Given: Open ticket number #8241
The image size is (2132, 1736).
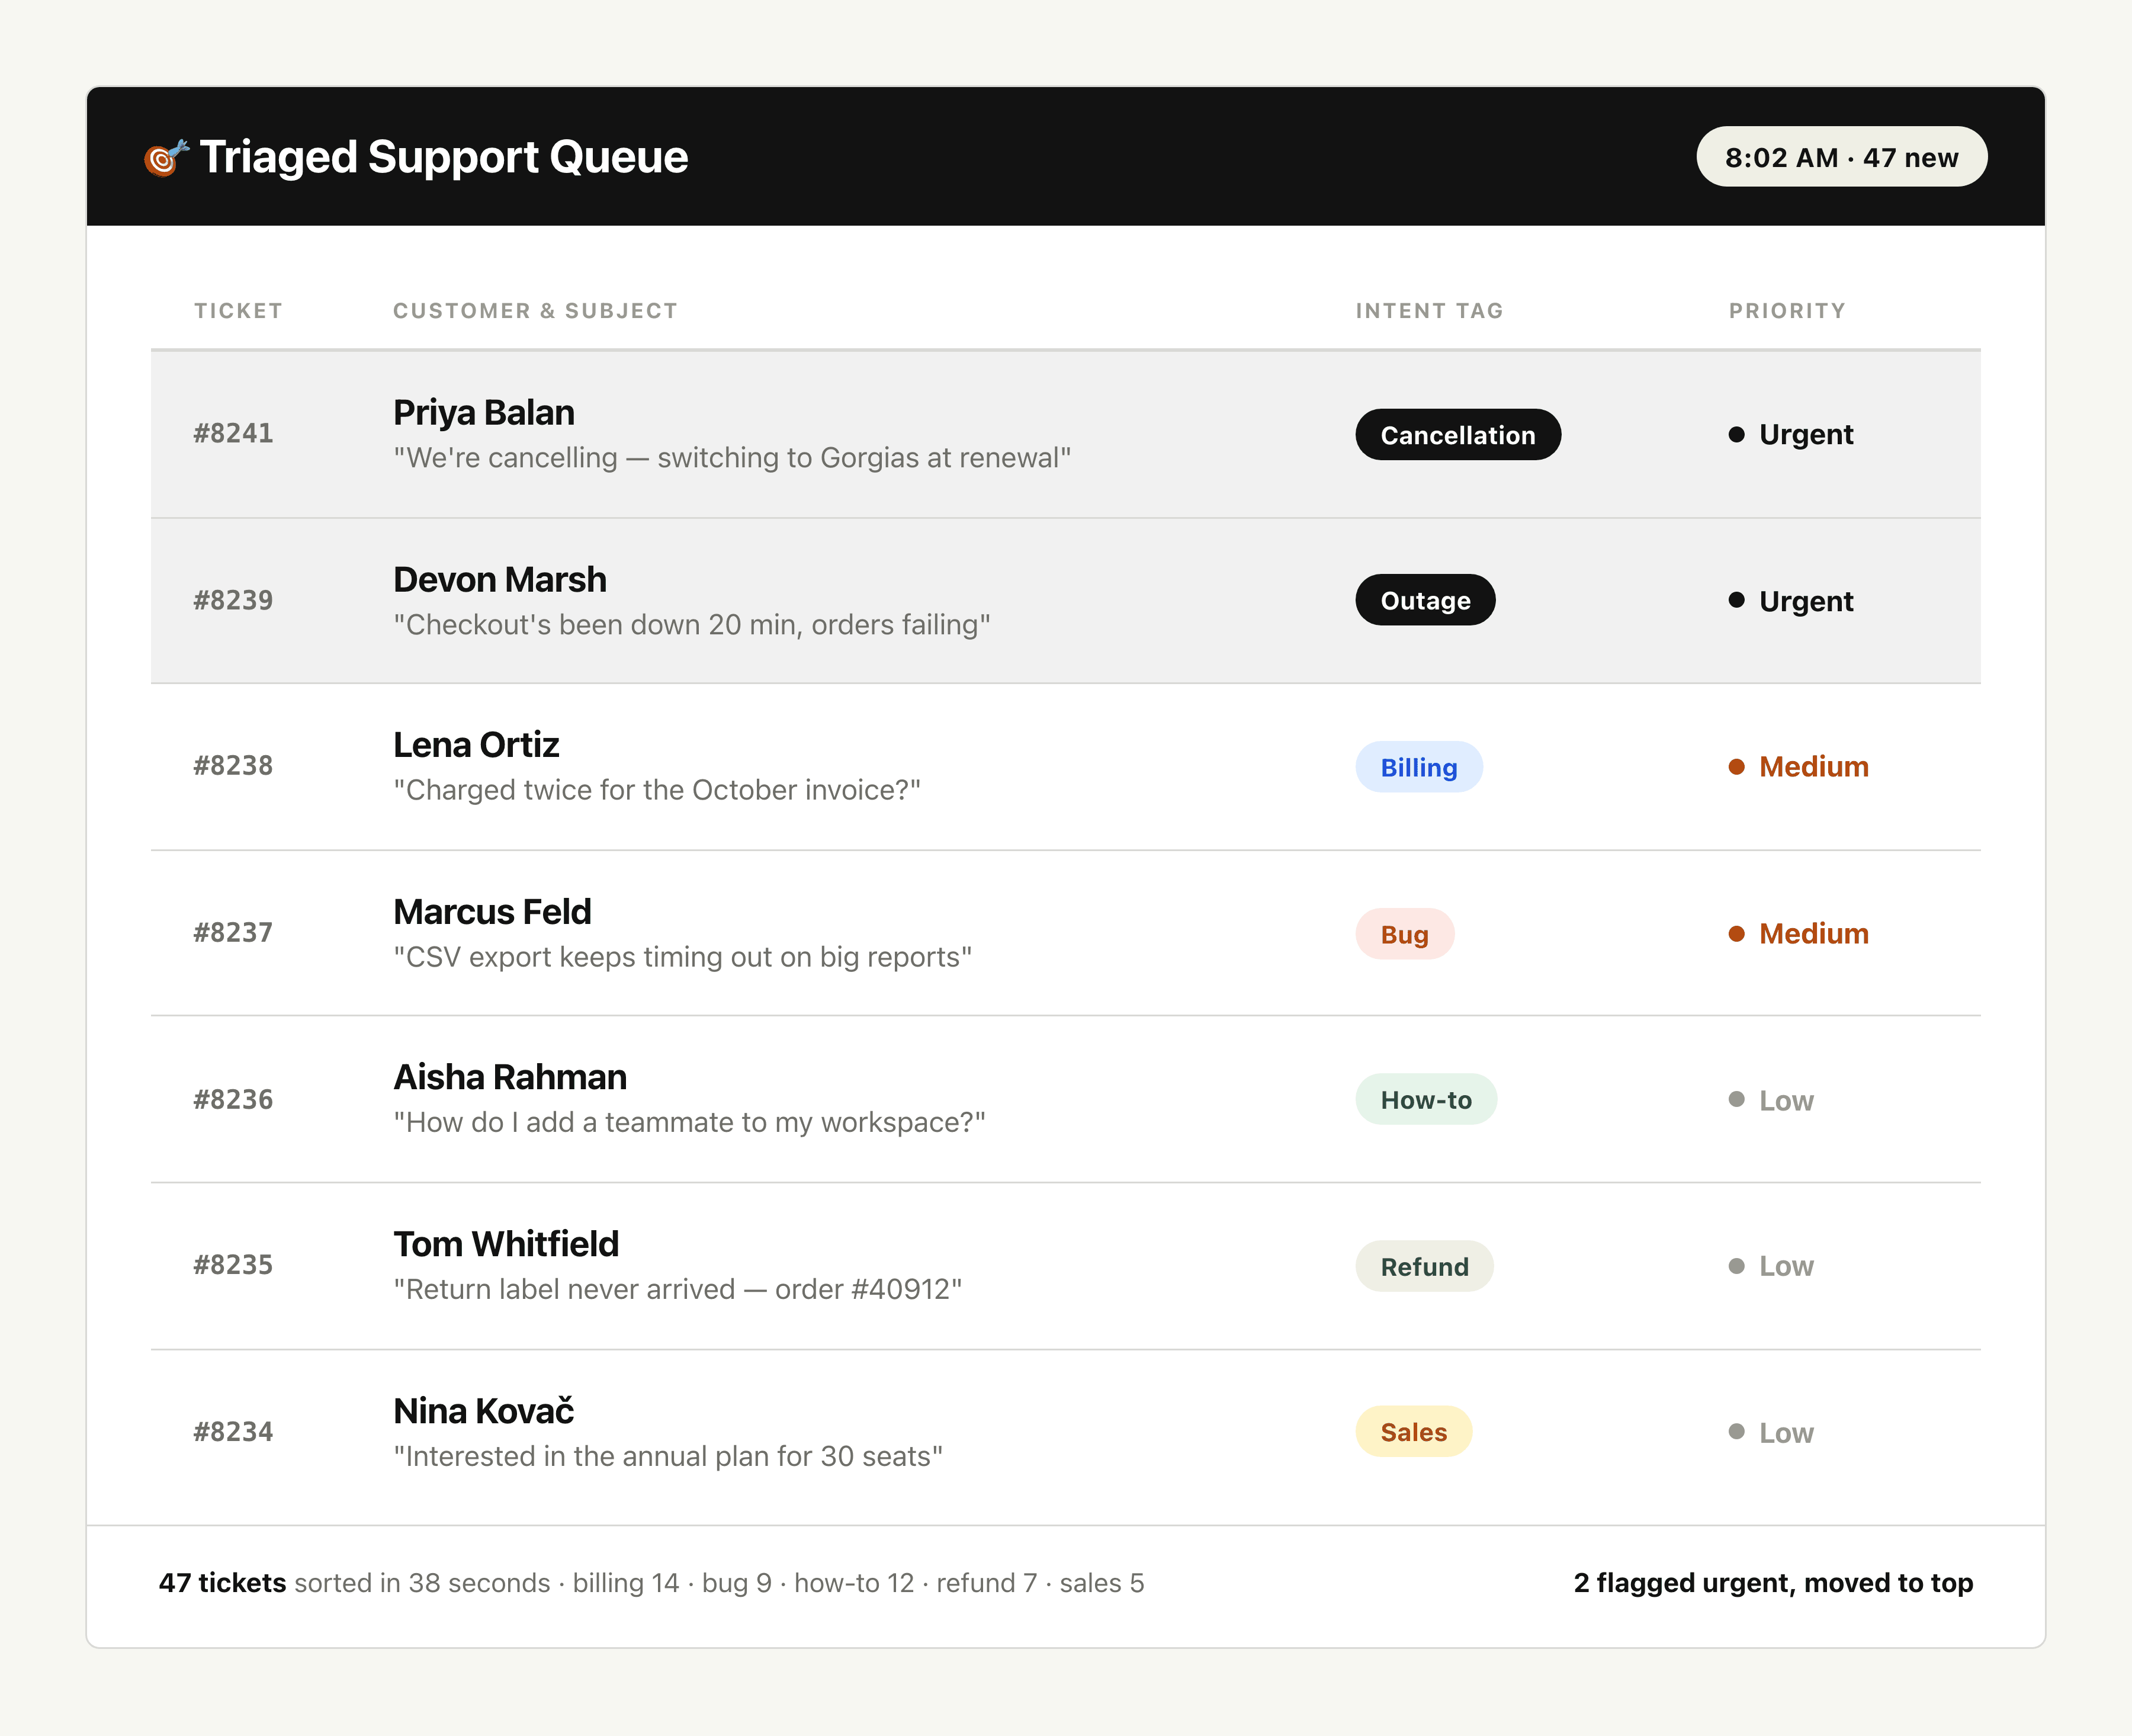Looking at the screenshot, I should (233, 433).
